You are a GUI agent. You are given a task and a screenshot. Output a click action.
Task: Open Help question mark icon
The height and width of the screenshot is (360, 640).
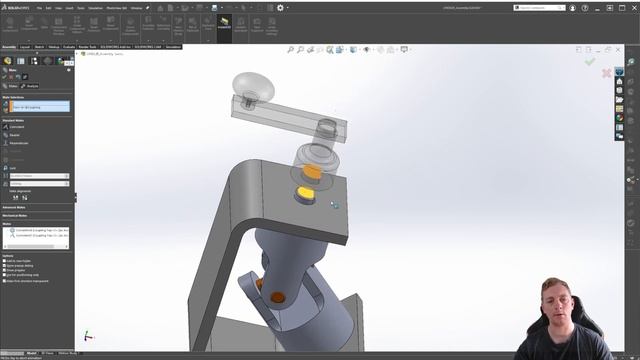coord(585,8)
